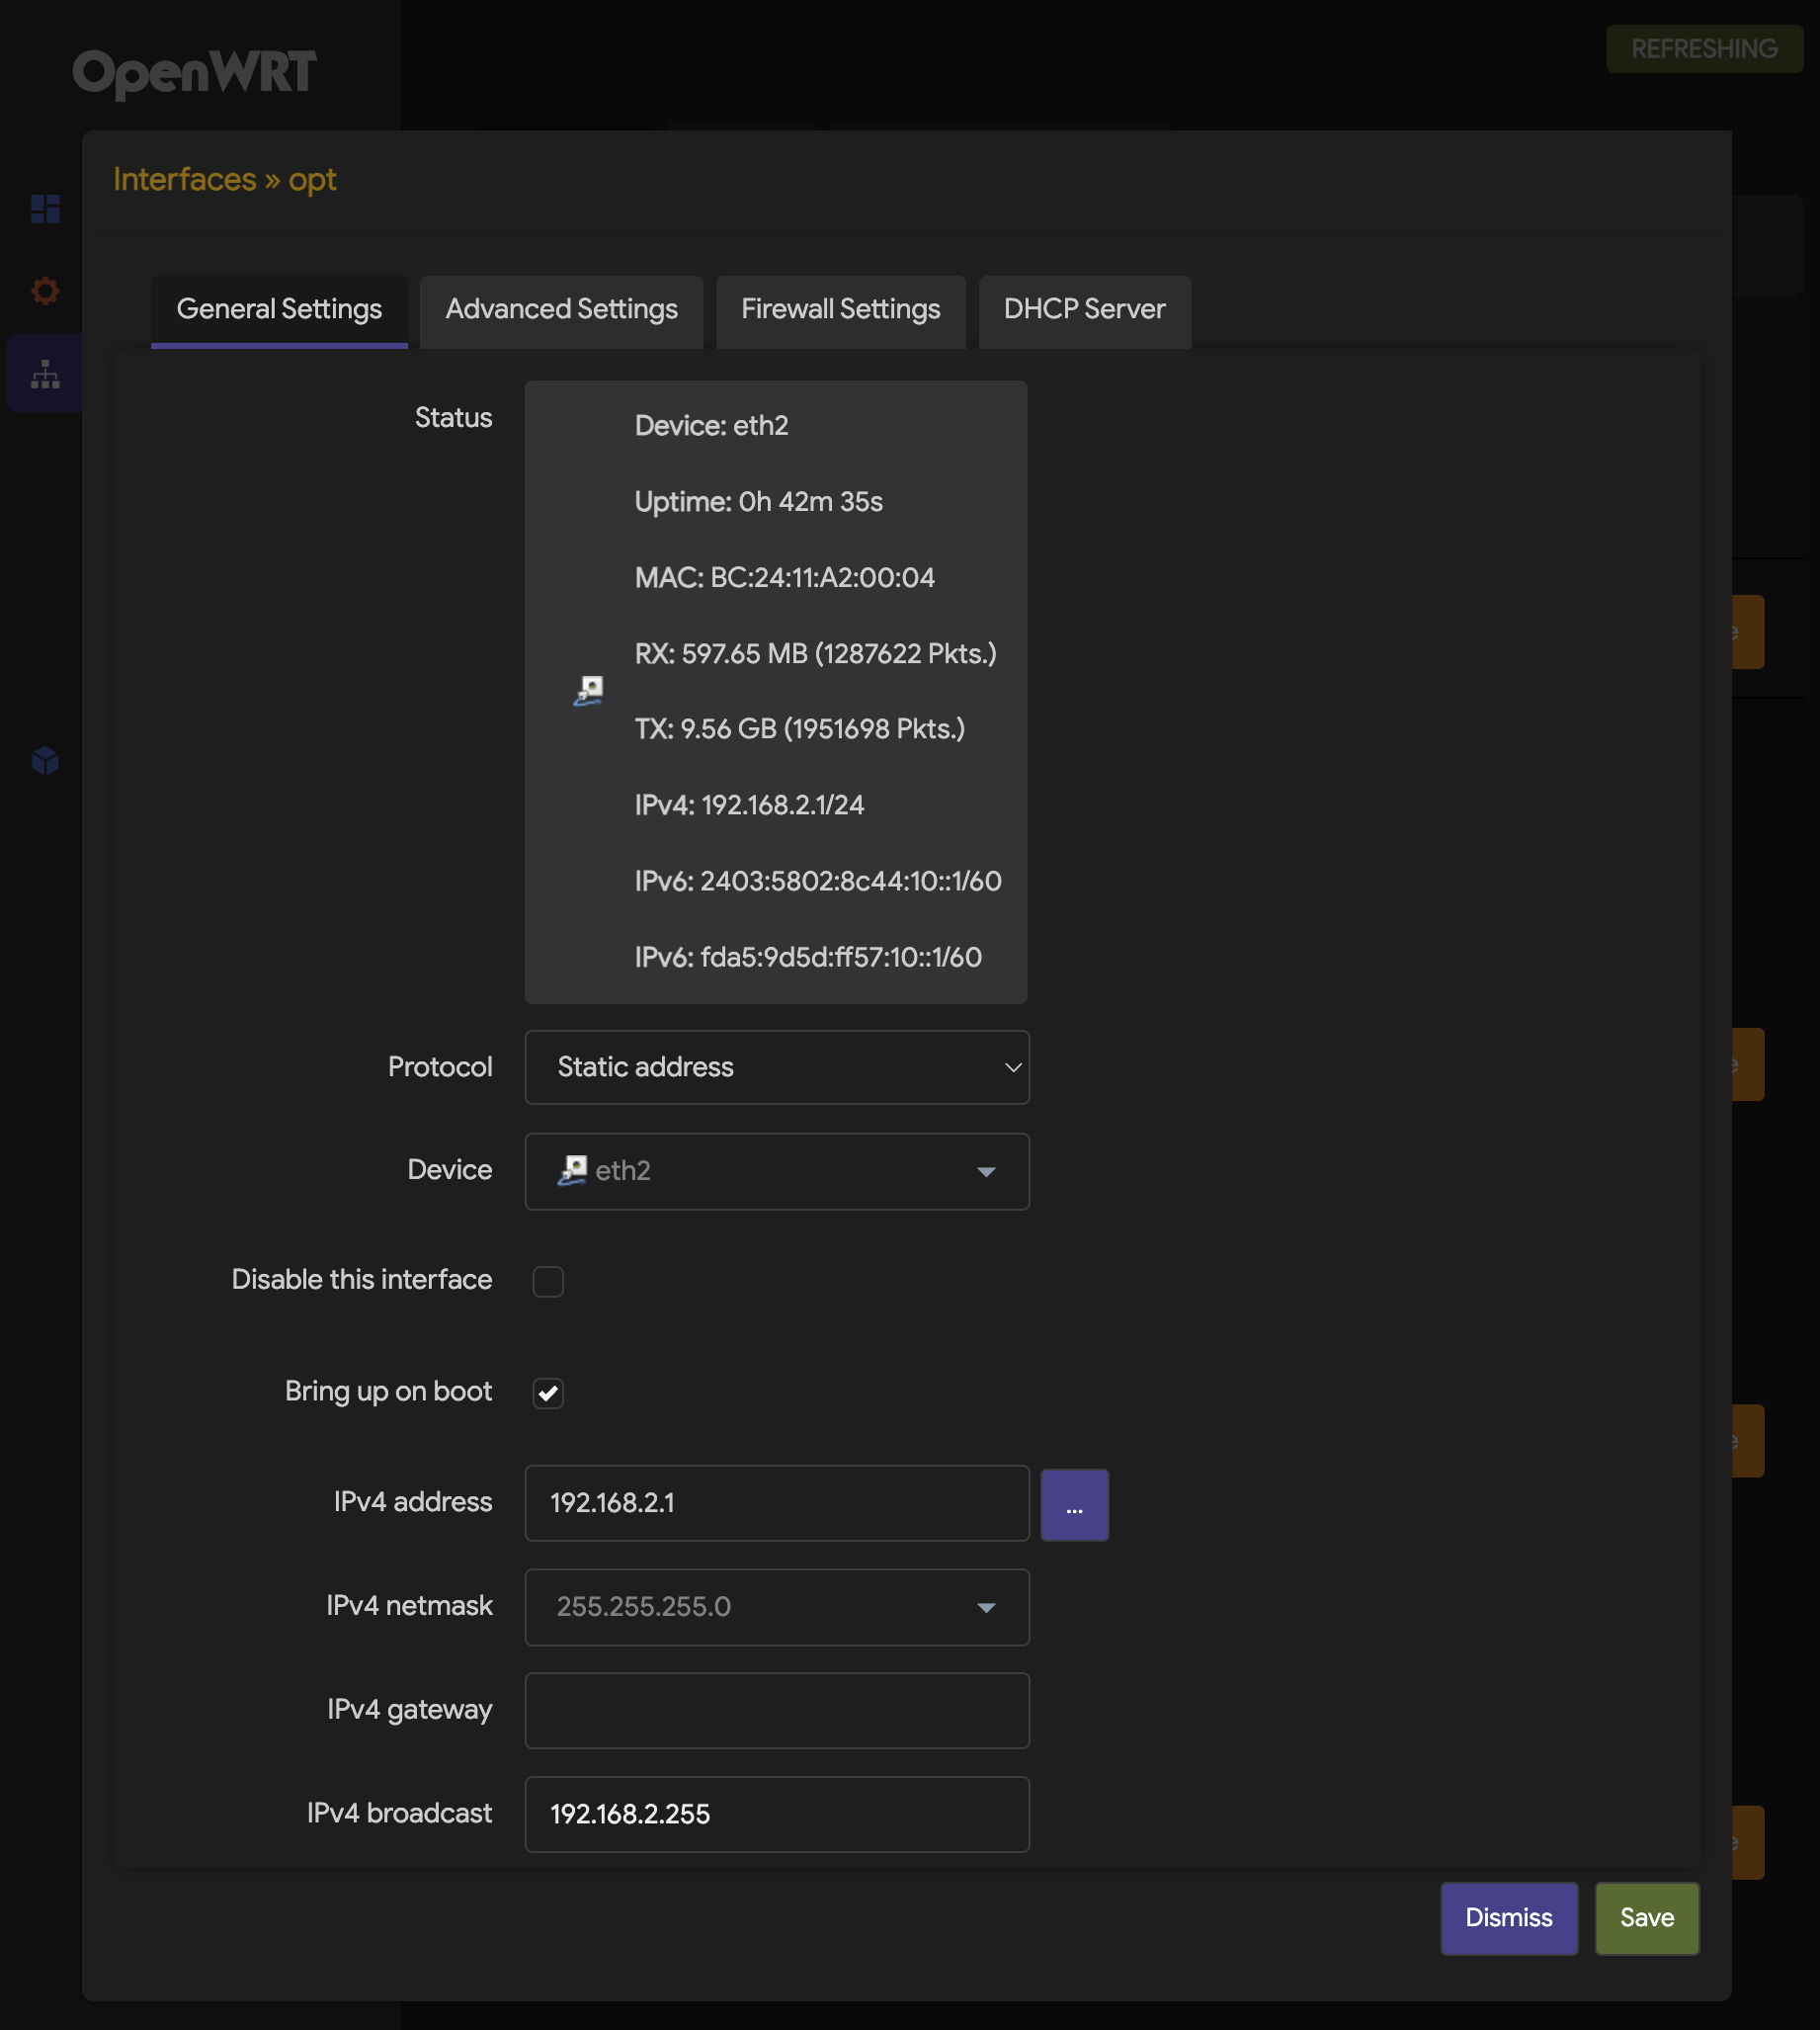
Task: Click the Bring up on boot label
Action: click(389, 1392)
